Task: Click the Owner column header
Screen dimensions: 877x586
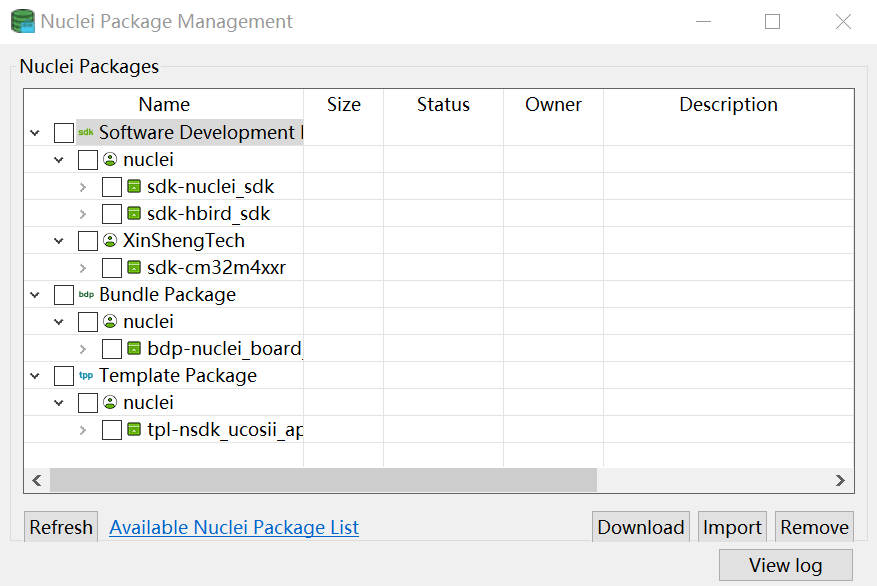Action: [x=553, y=105]
